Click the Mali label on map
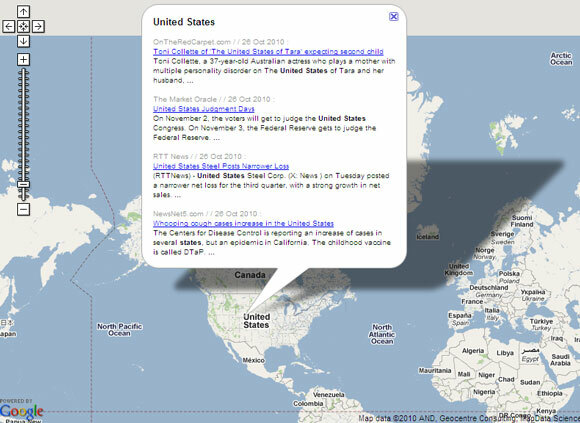The width and height of the screenshot is (580, 423). coord(464,374)
